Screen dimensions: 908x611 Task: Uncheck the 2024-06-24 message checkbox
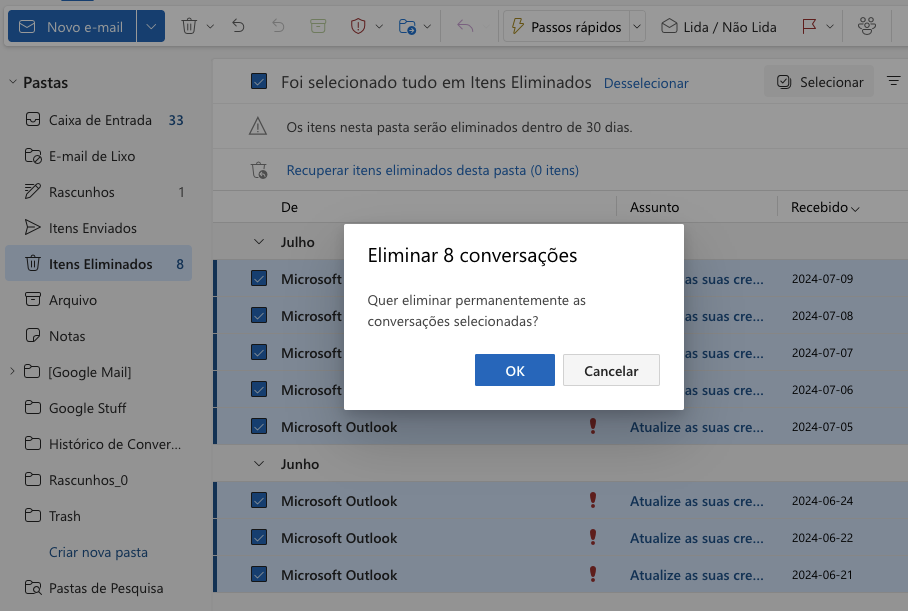pyautogui.click(x=259, y=500)
